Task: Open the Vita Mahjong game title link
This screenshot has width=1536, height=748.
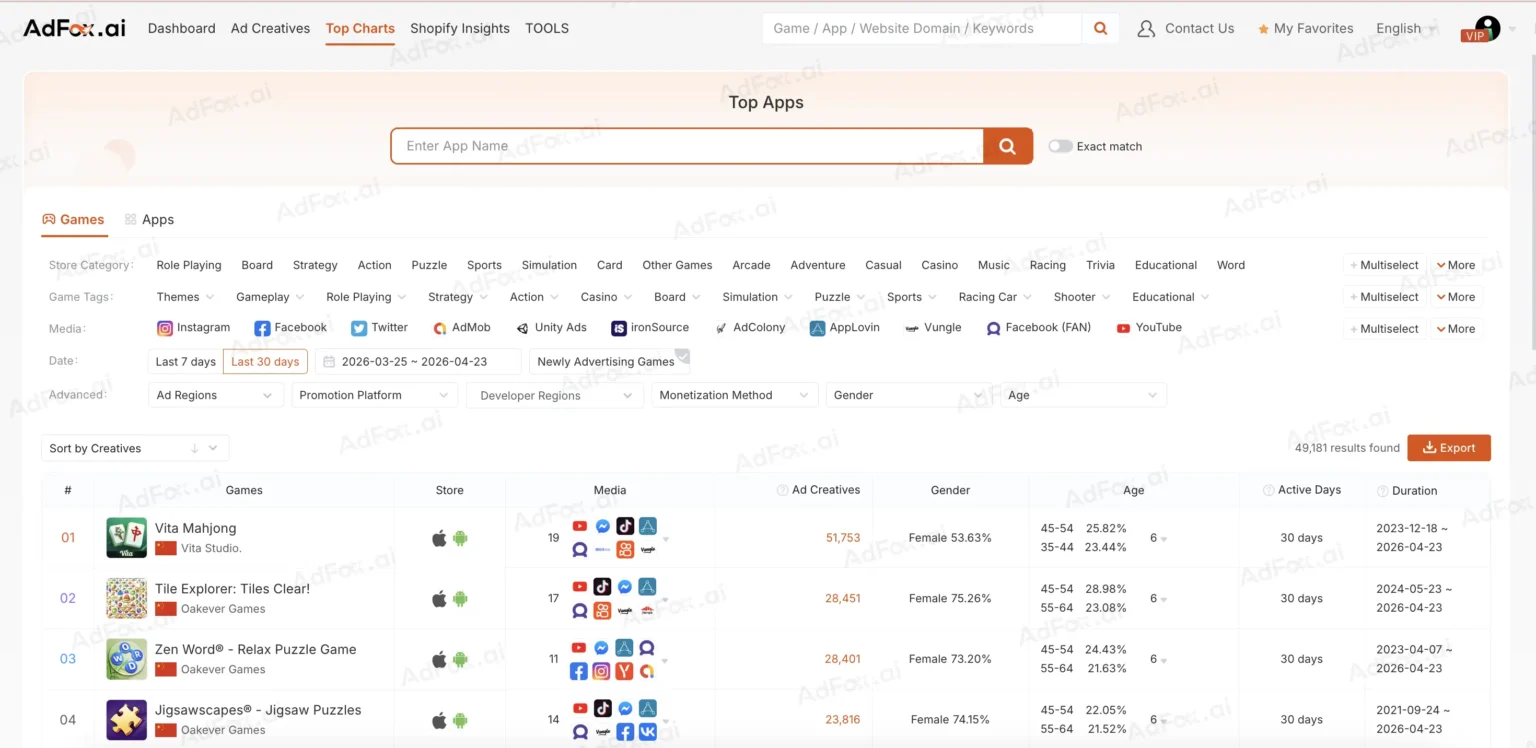Action: 195,528
